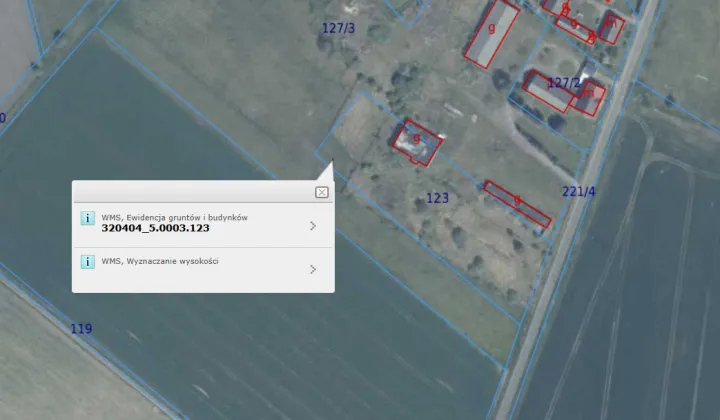Click road parcel label 221/4
720x420 pixels.
579,191
